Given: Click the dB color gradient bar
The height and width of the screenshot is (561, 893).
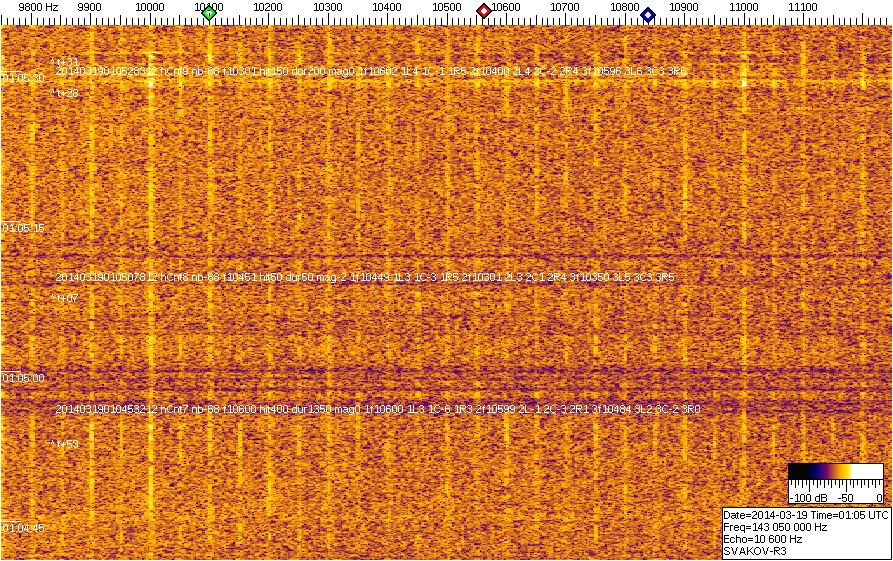Looking at the screenshot, I should 834,473.
